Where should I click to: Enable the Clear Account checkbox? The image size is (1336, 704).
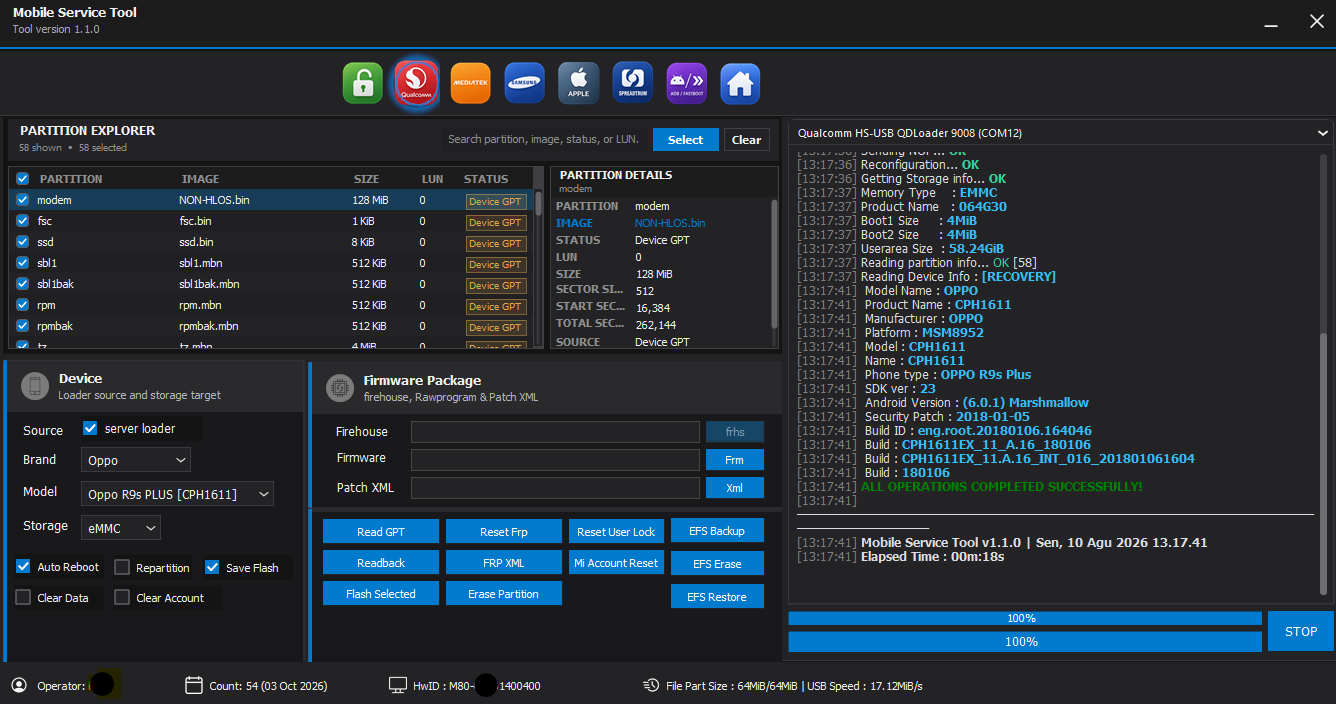click(122, 597)
